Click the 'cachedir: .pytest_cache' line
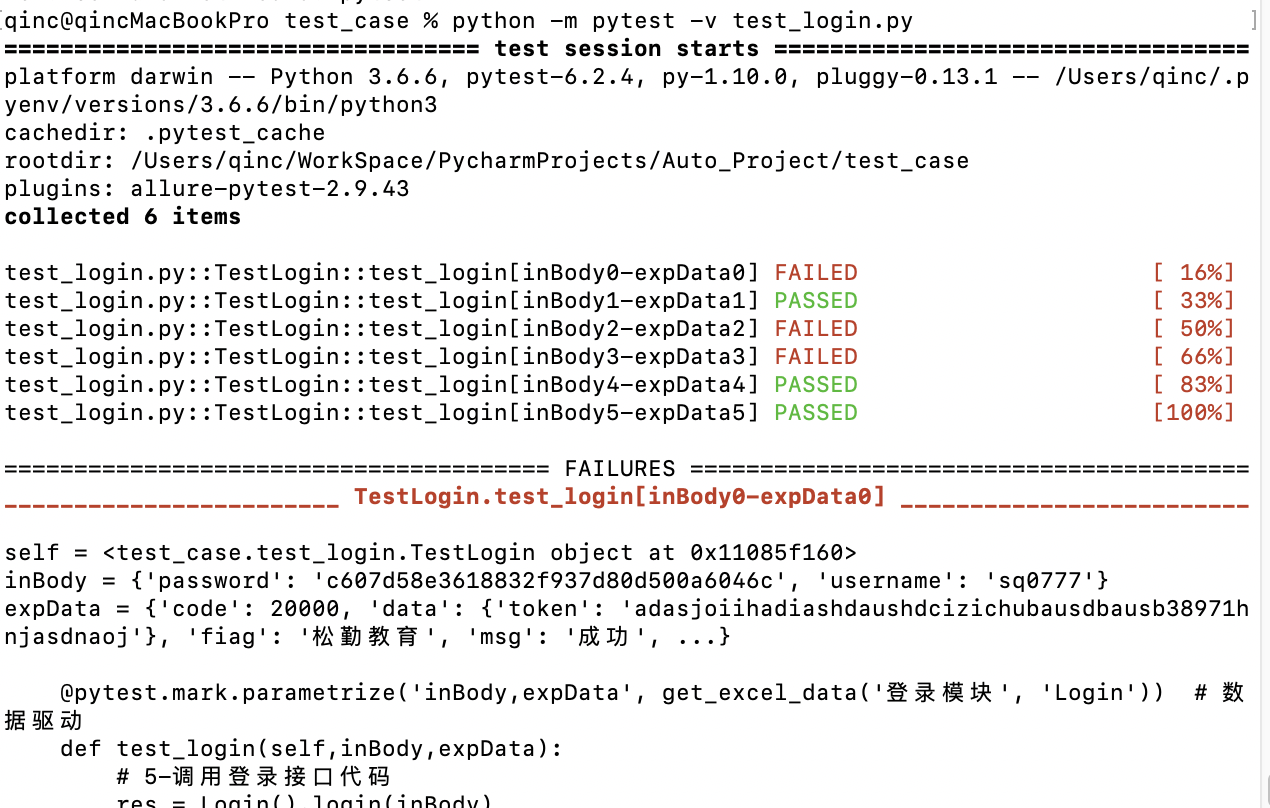Image resolution: width=1270 pixels, height=808 pixels. 165,133
